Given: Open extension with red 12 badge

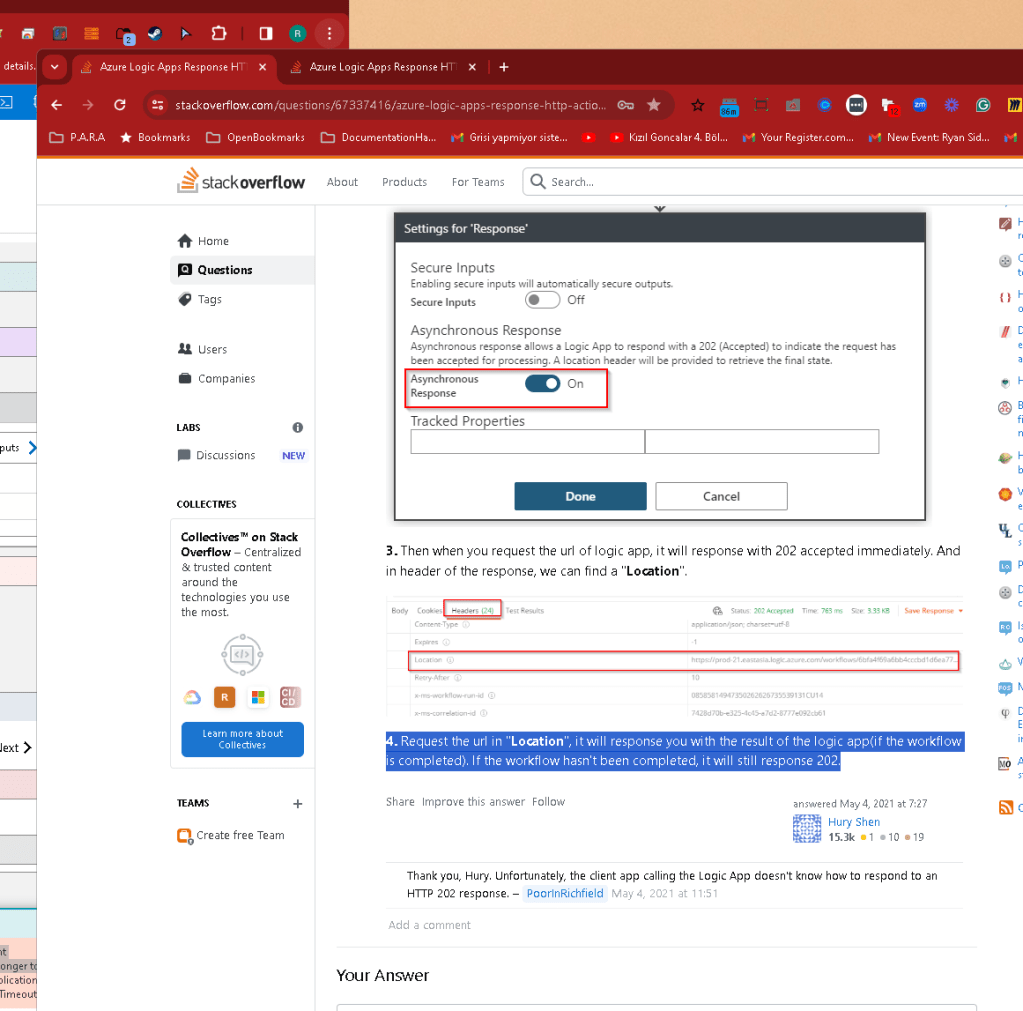Looking at the screenshot, I should 890,106.
